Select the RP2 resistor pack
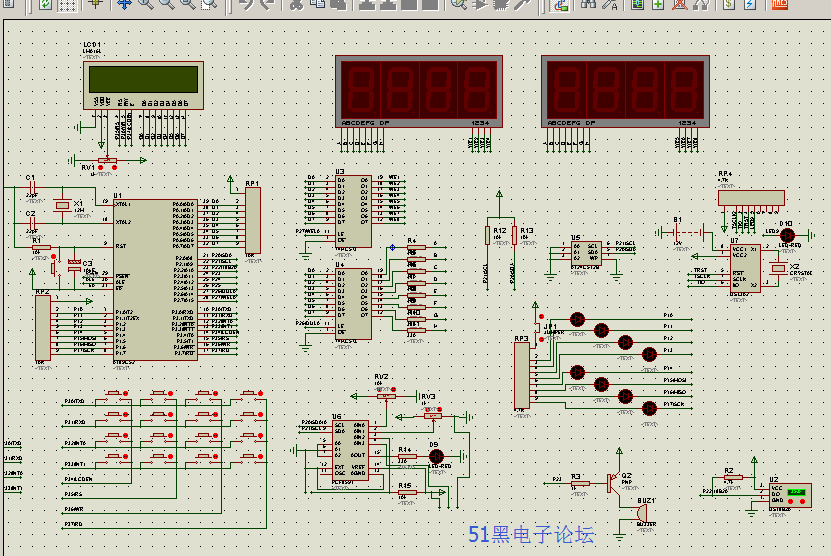The height and width of the screenshot is (556, 831). pos(42,328)
